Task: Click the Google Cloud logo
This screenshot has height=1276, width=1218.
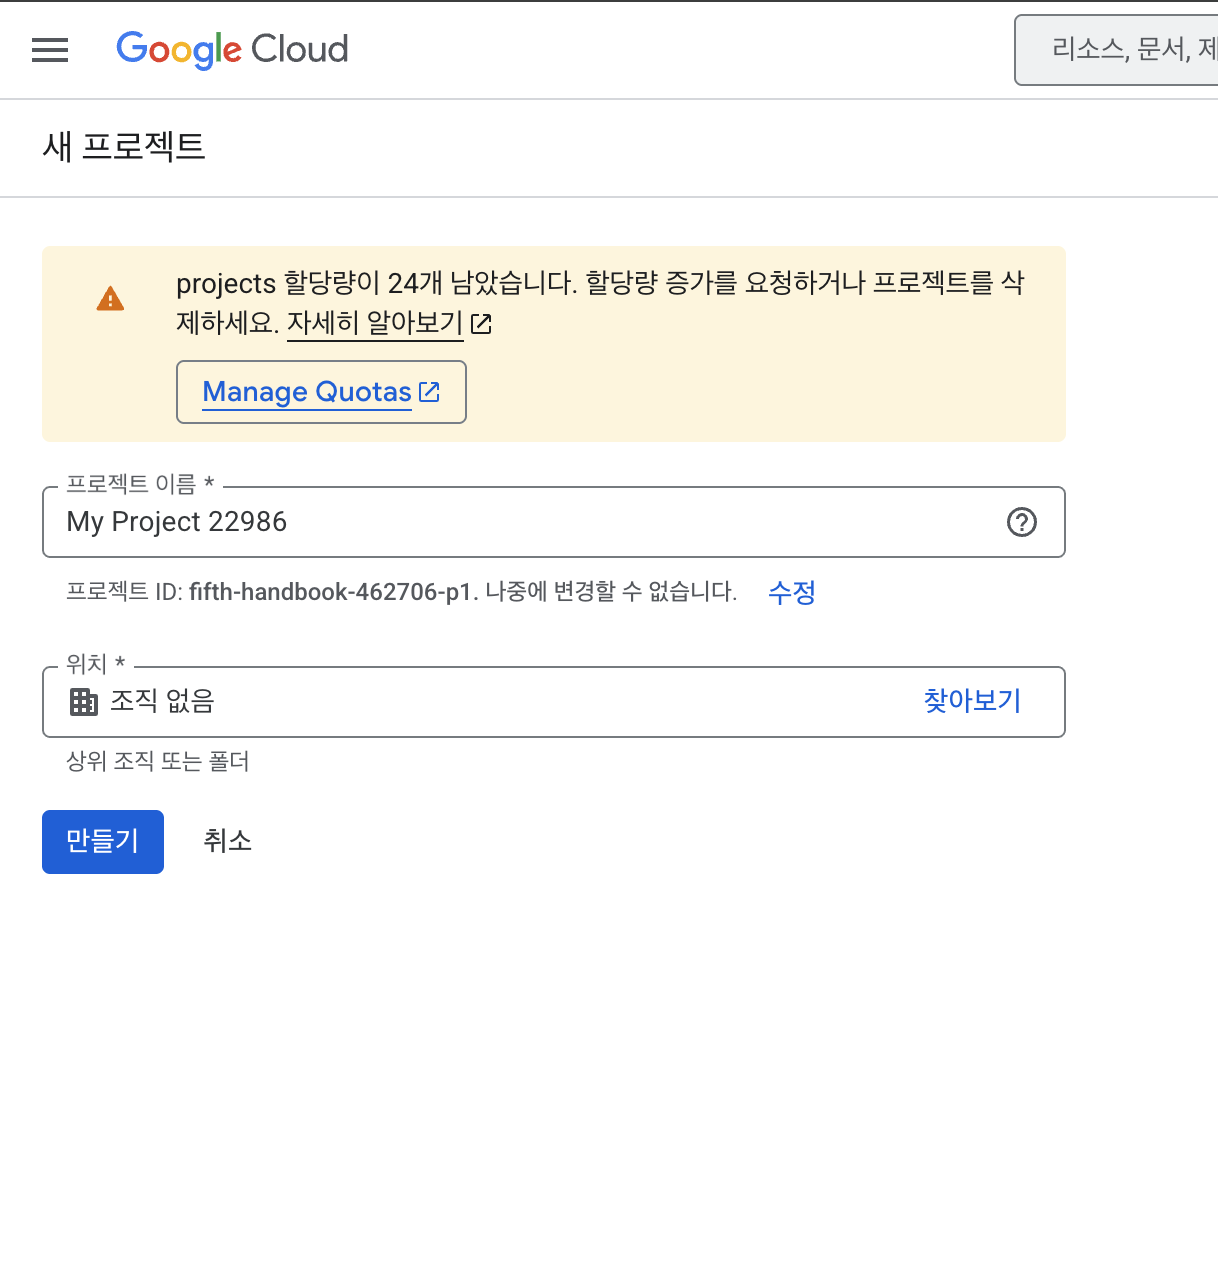Action: (232, 49)
